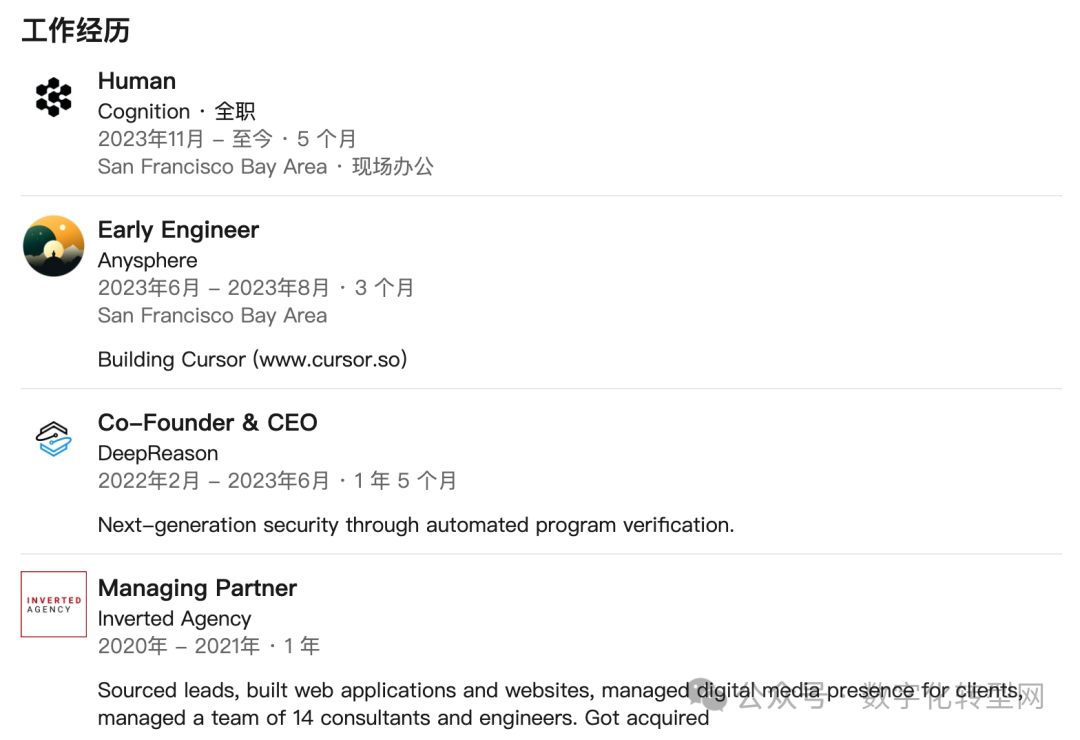Open the DeepReason company name text
The height and width of the screenshot is (740, 1080).
(x=157, y=453)
